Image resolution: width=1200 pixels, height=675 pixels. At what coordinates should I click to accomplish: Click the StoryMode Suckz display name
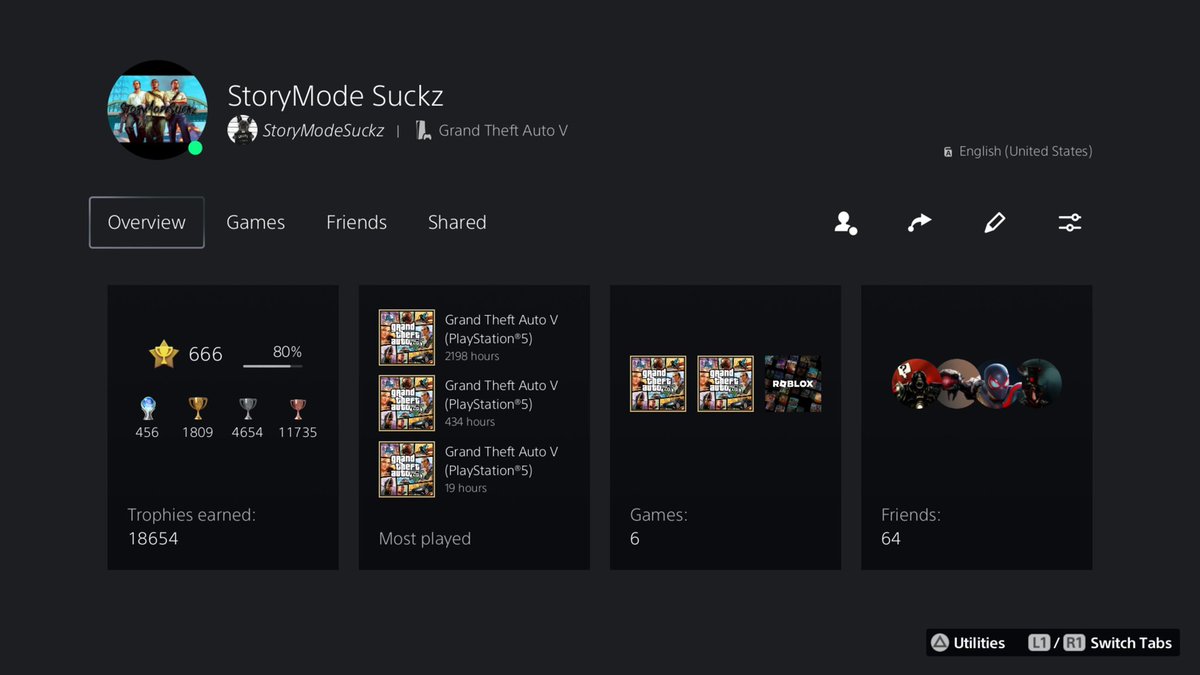[335, 96]
